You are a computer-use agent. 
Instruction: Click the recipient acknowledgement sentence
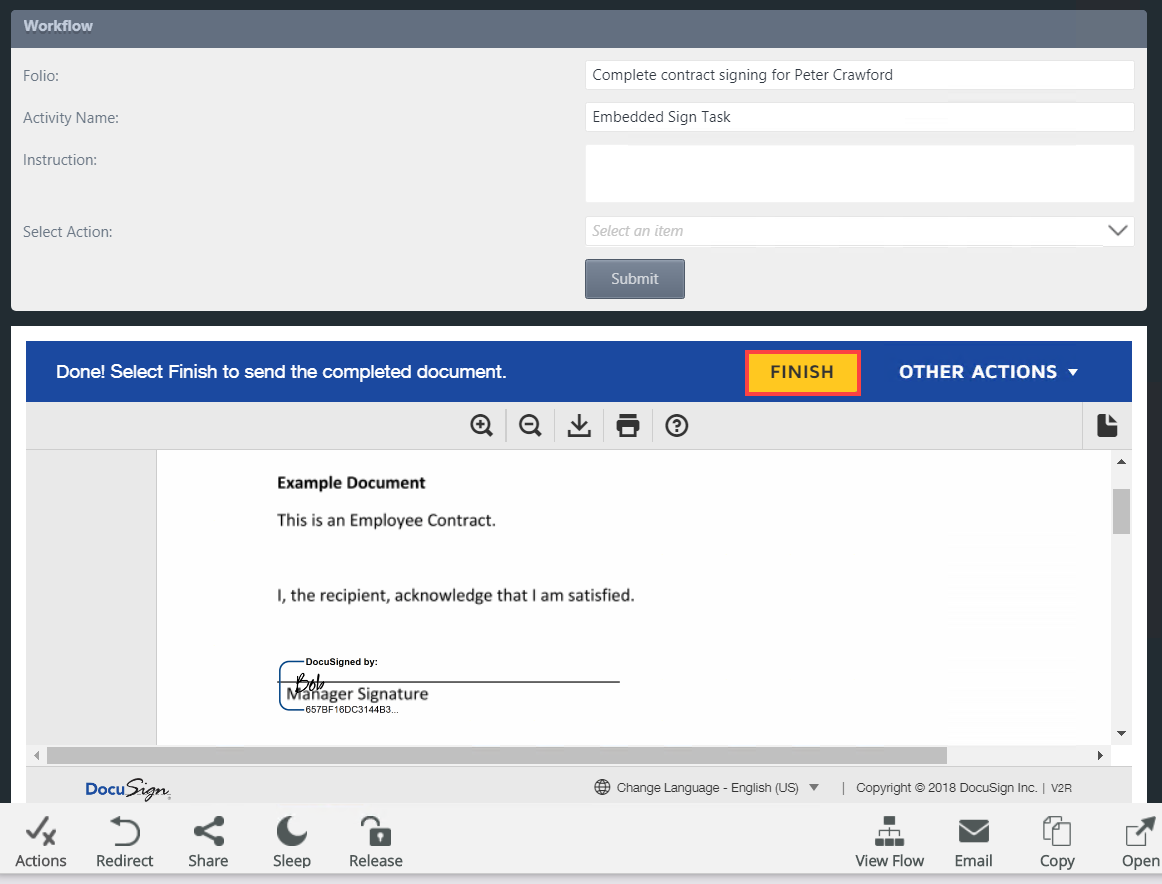456,596
